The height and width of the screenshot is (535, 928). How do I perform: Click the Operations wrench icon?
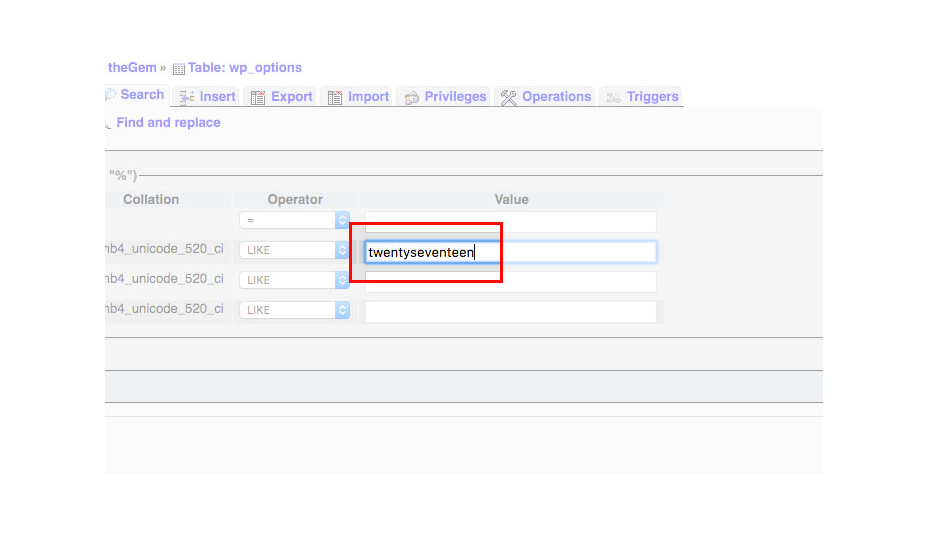click(x=508, y=98)
